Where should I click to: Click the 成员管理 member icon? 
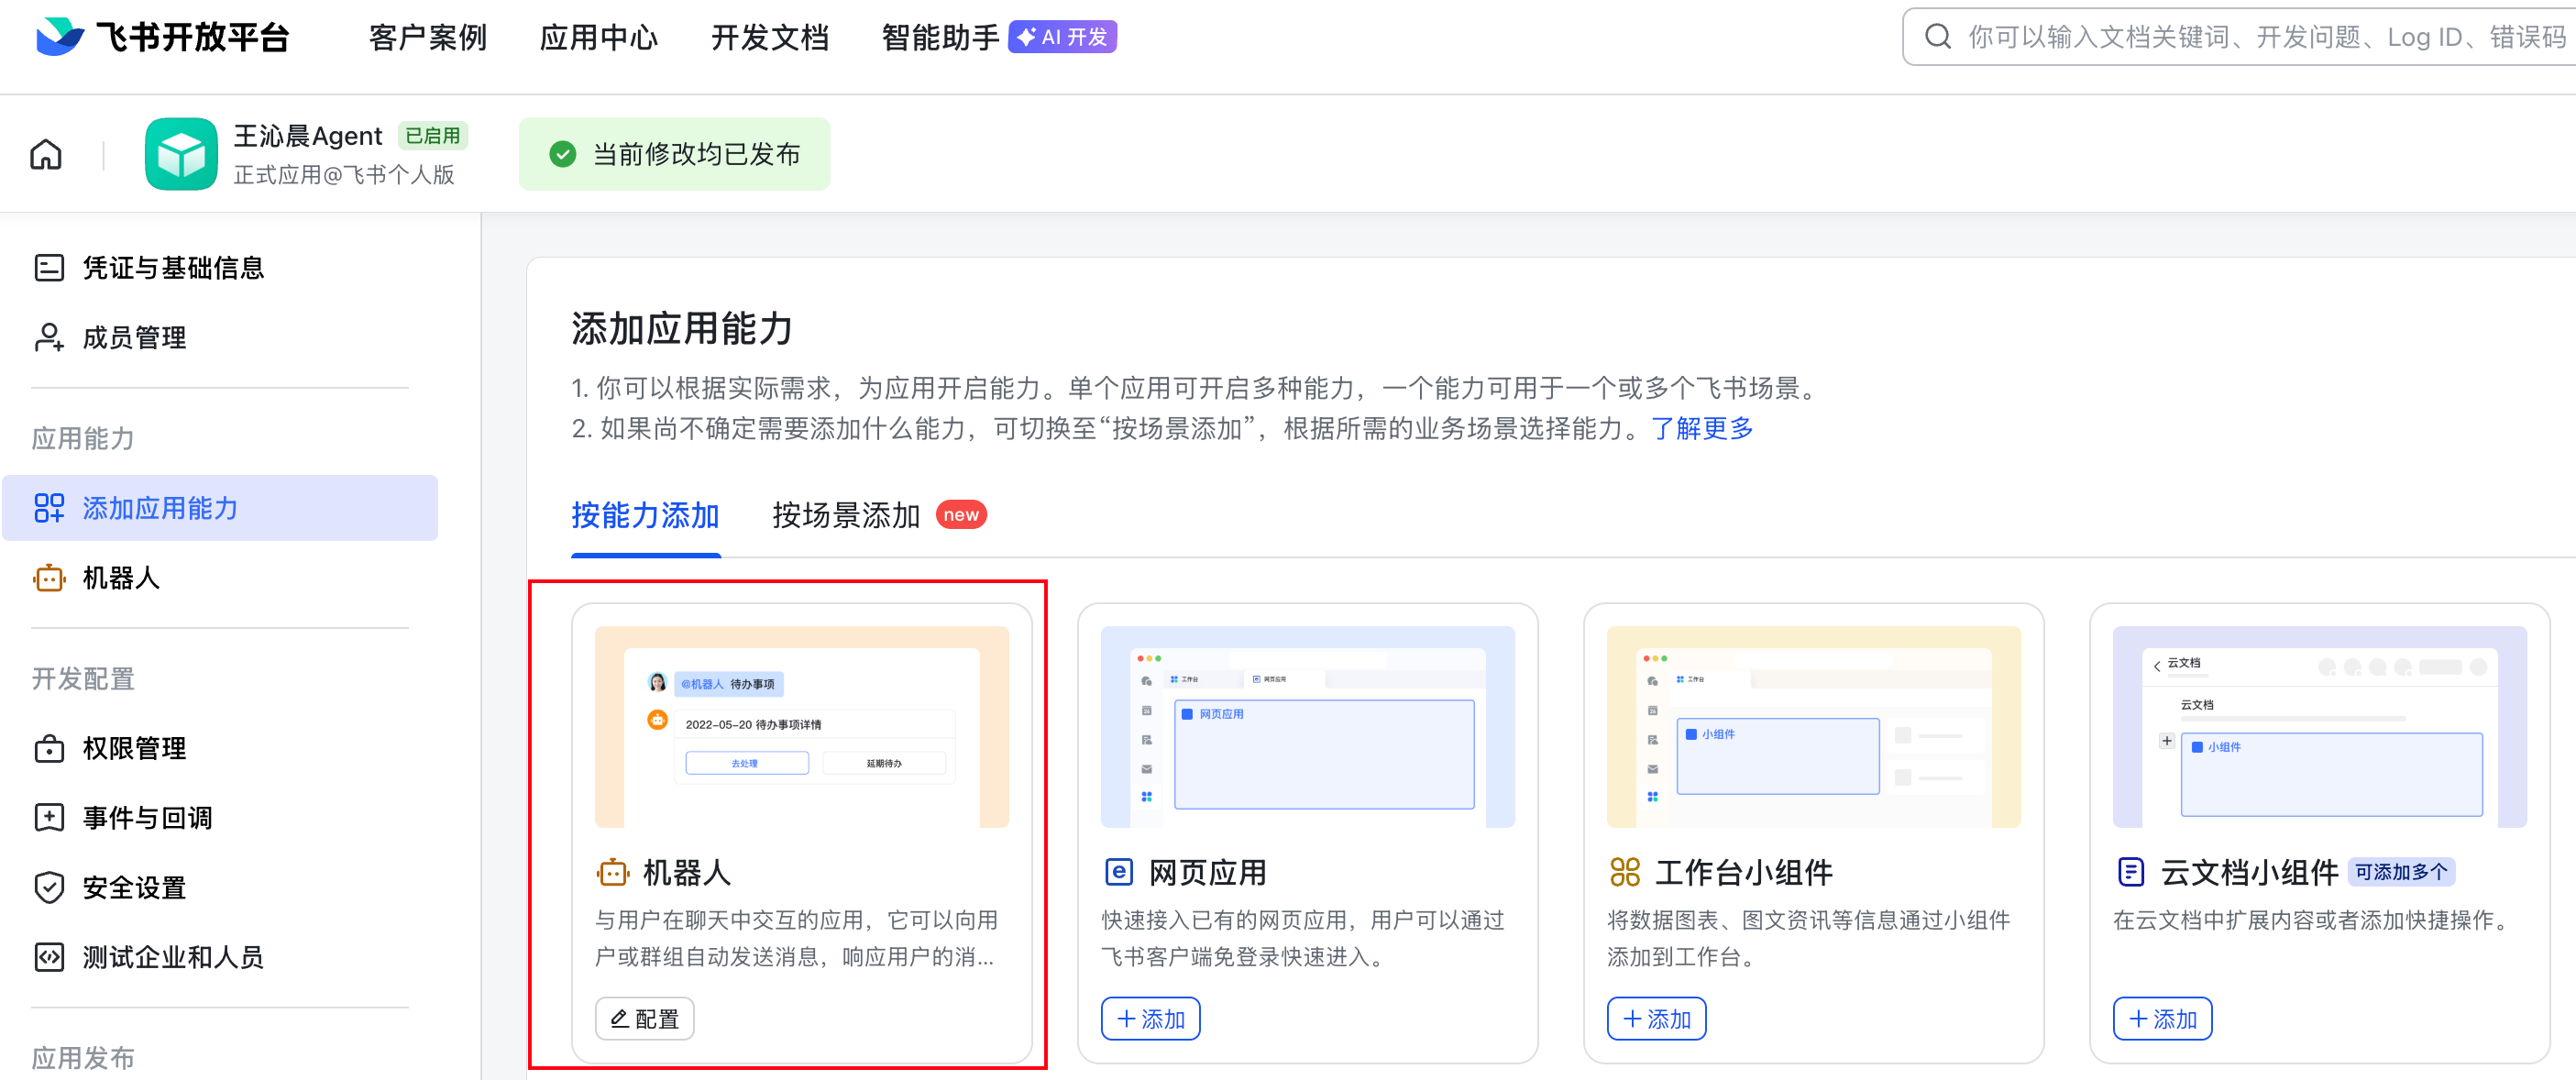tap(49, 337)
